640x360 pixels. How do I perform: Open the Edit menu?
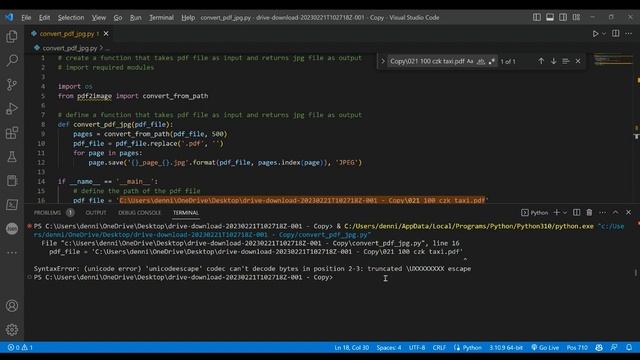coord(44,17)
